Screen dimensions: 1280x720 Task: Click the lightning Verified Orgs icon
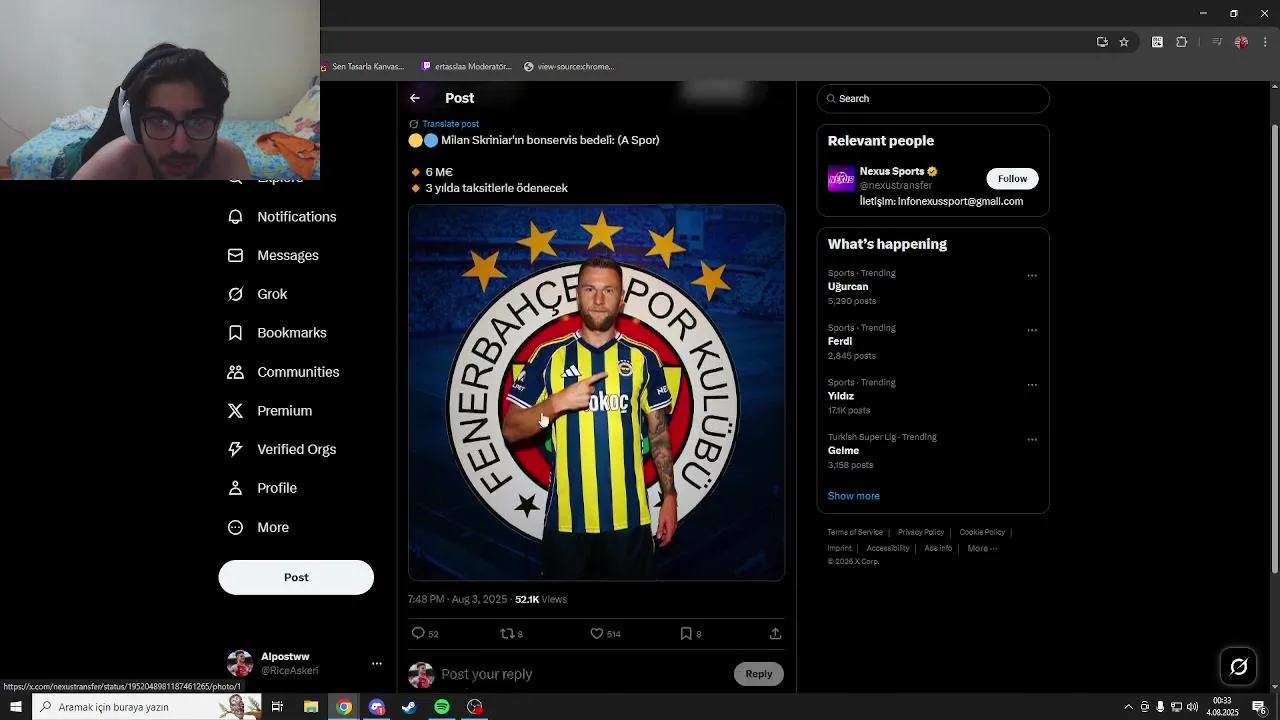pos(235,450)
